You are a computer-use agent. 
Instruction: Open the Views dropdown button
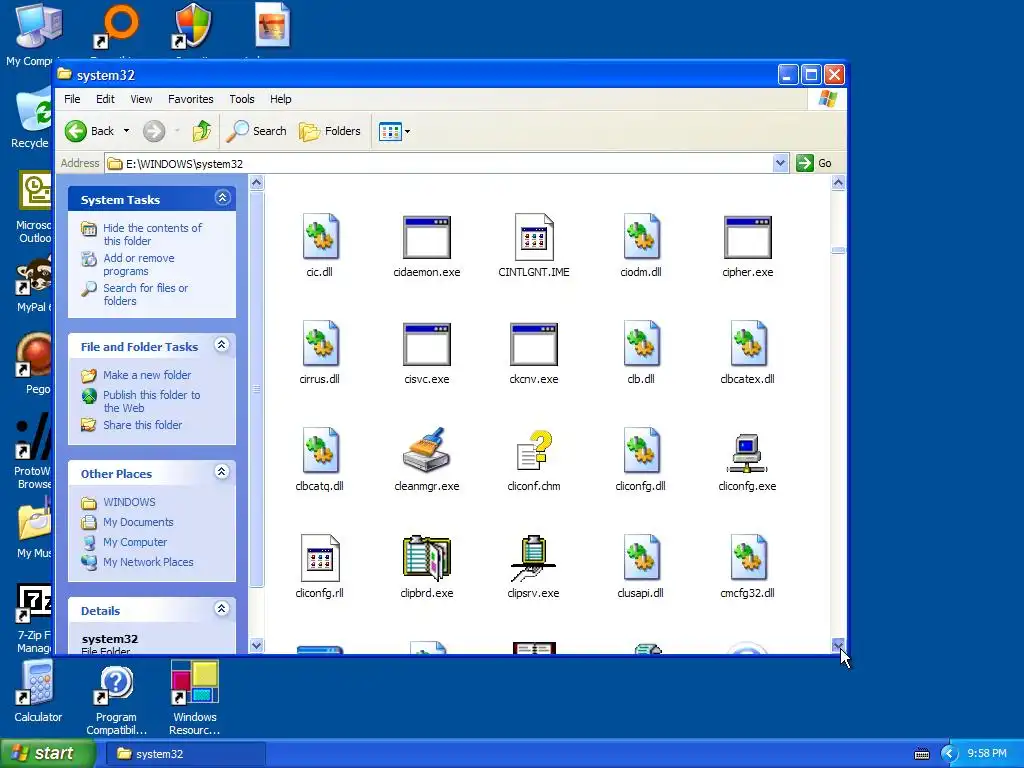click(394, 131)
